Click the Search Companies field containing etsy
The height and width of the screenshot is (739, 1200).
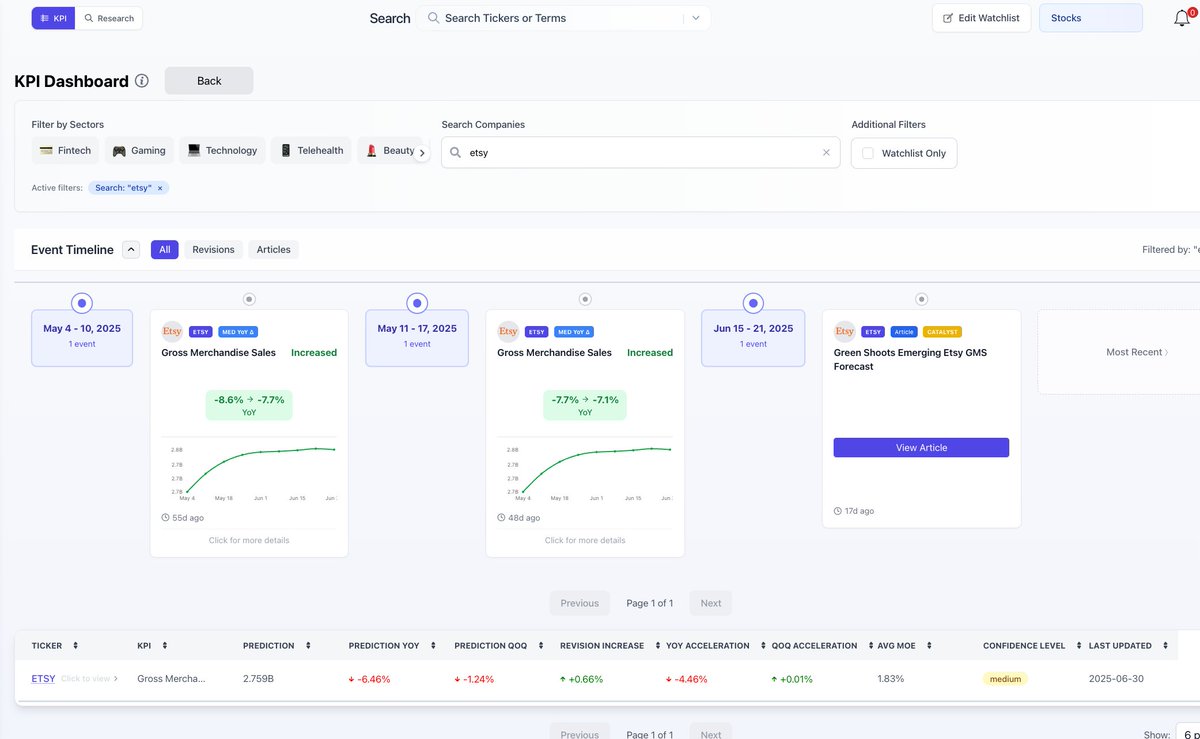click(x=640, y=153)
